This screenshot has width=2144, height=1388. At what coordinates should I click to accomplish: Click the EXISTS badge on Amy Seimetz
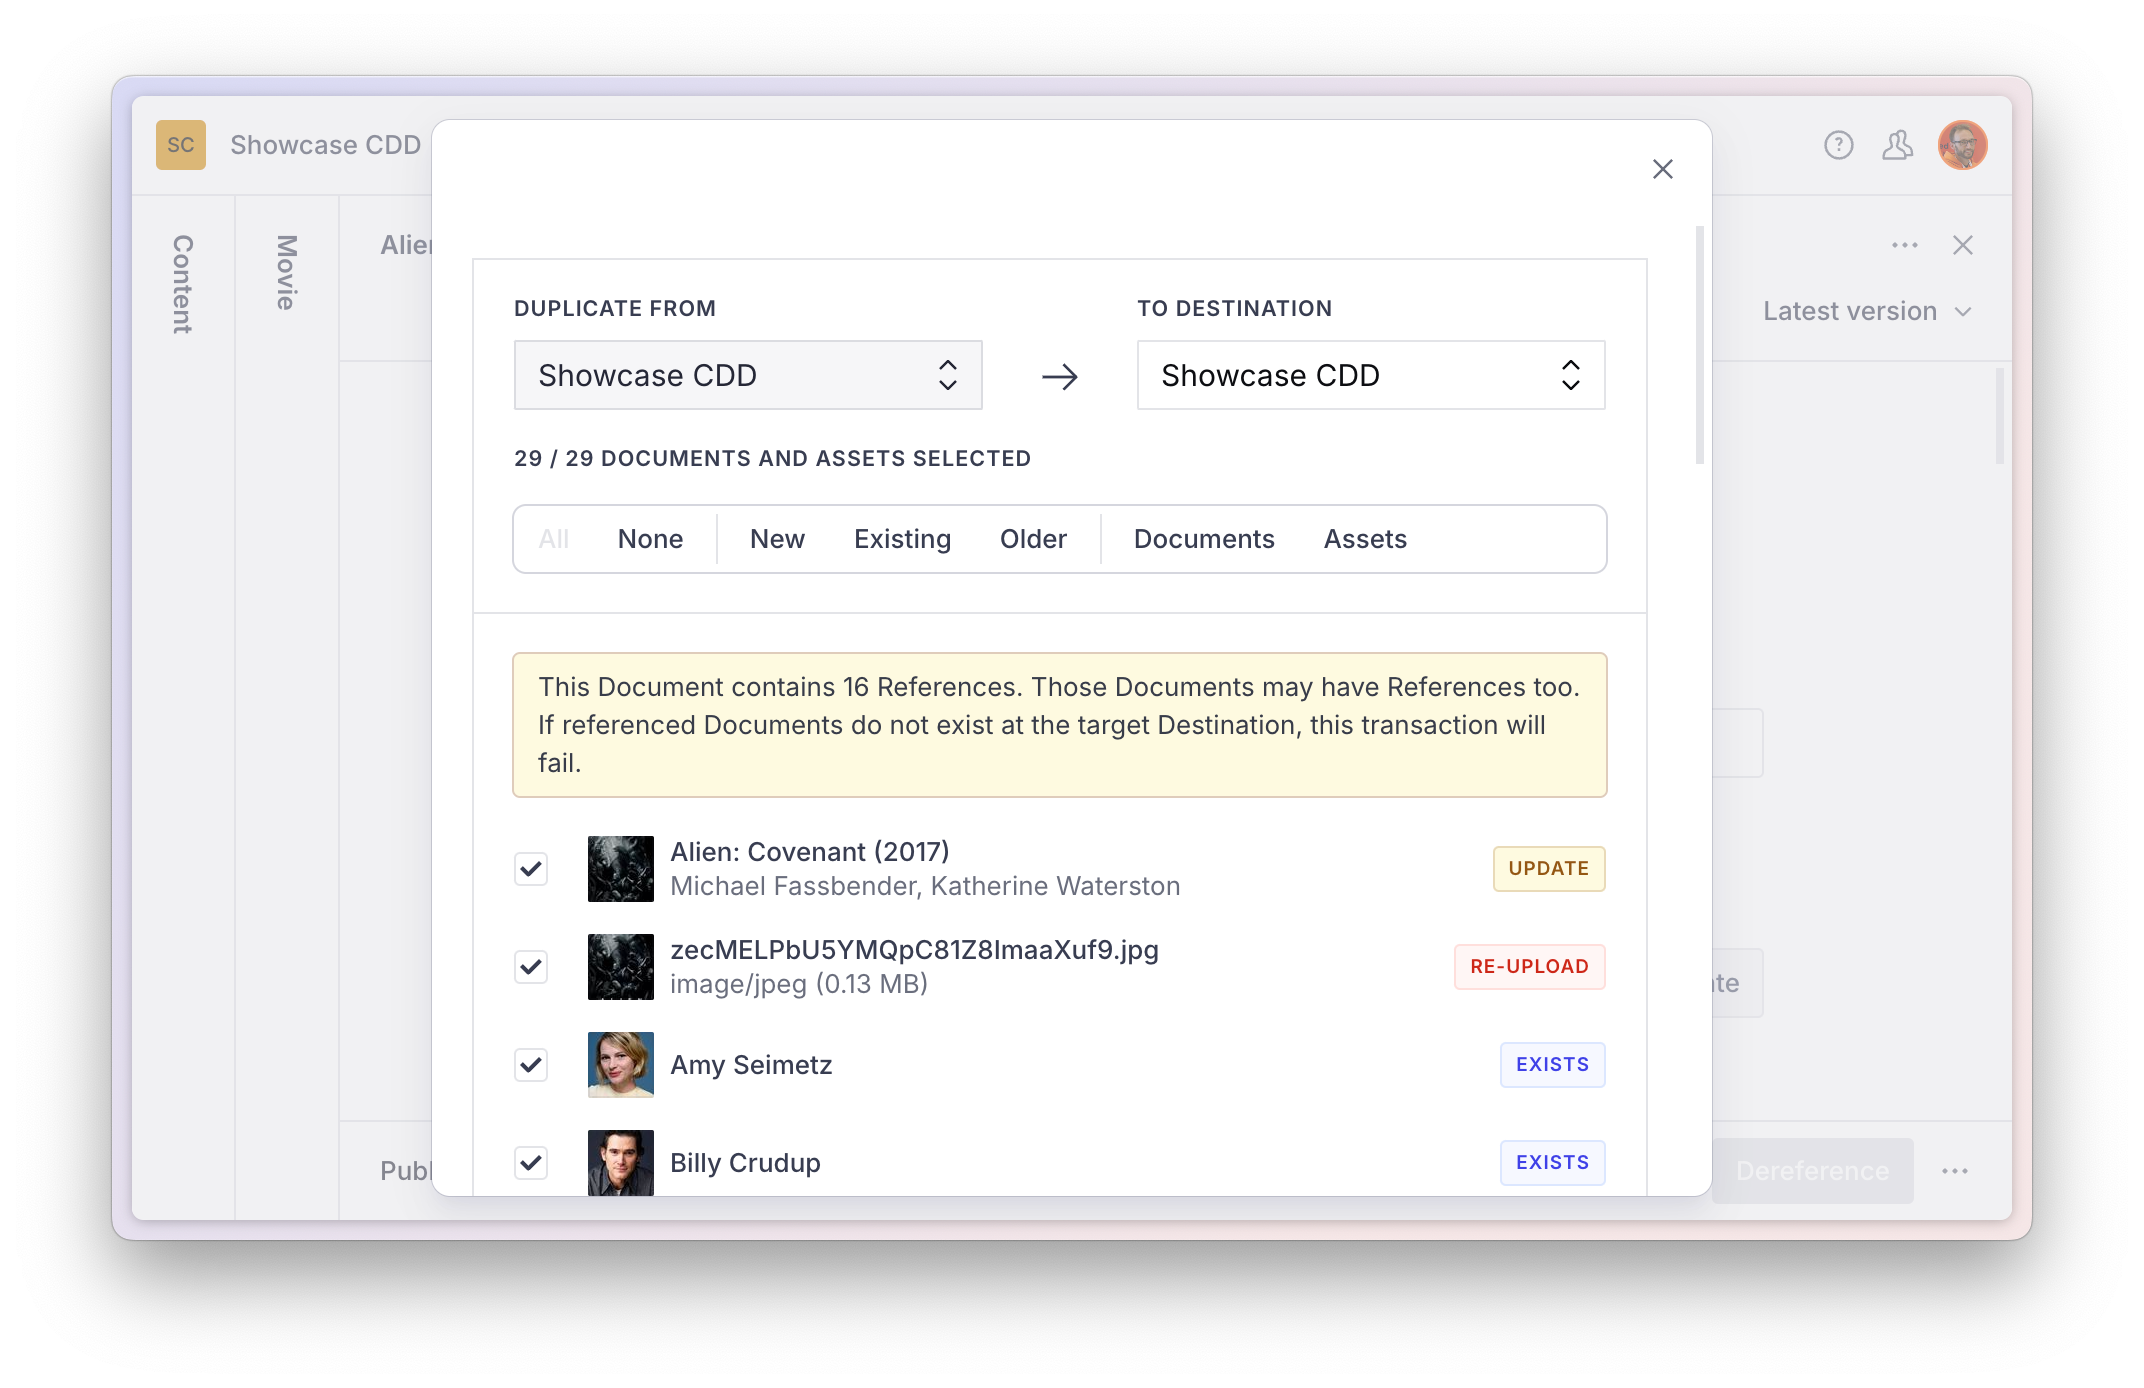point(1552,1064)
